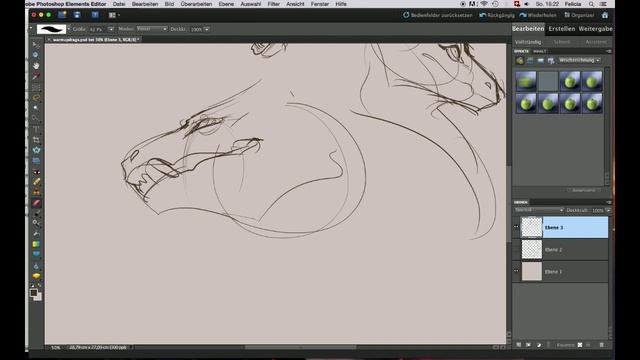This screenshot has width=640, height=360.
Task: Open the Datei menu
Action: (x=119, y=4)
